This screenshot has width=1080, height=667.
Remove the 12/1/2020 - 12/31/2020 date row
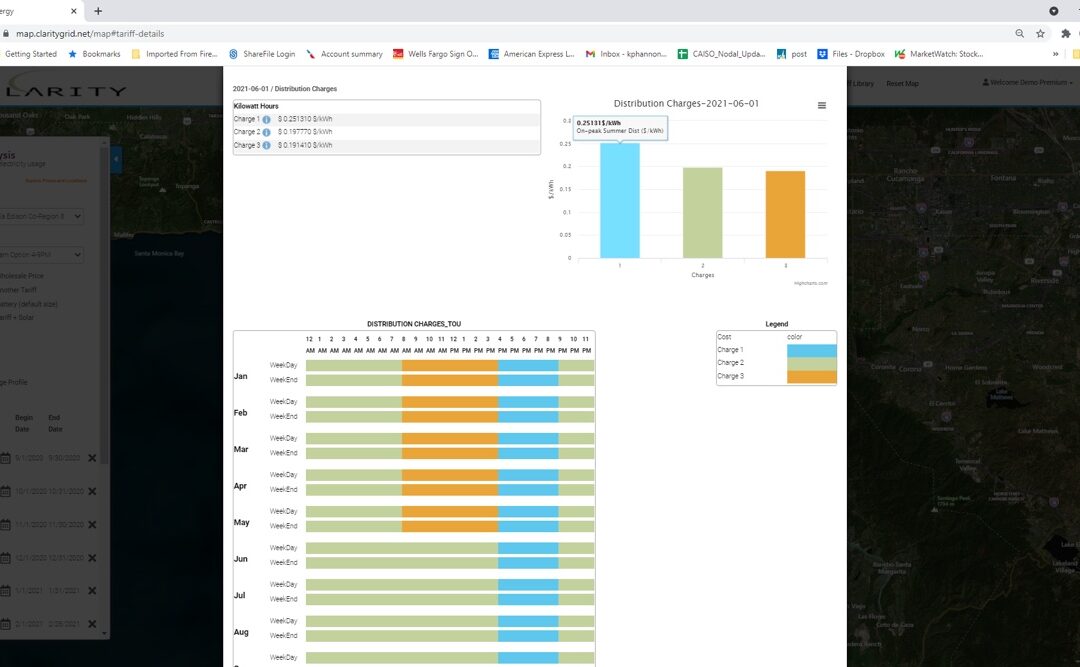pyautogui.click(x=92, y=557)
